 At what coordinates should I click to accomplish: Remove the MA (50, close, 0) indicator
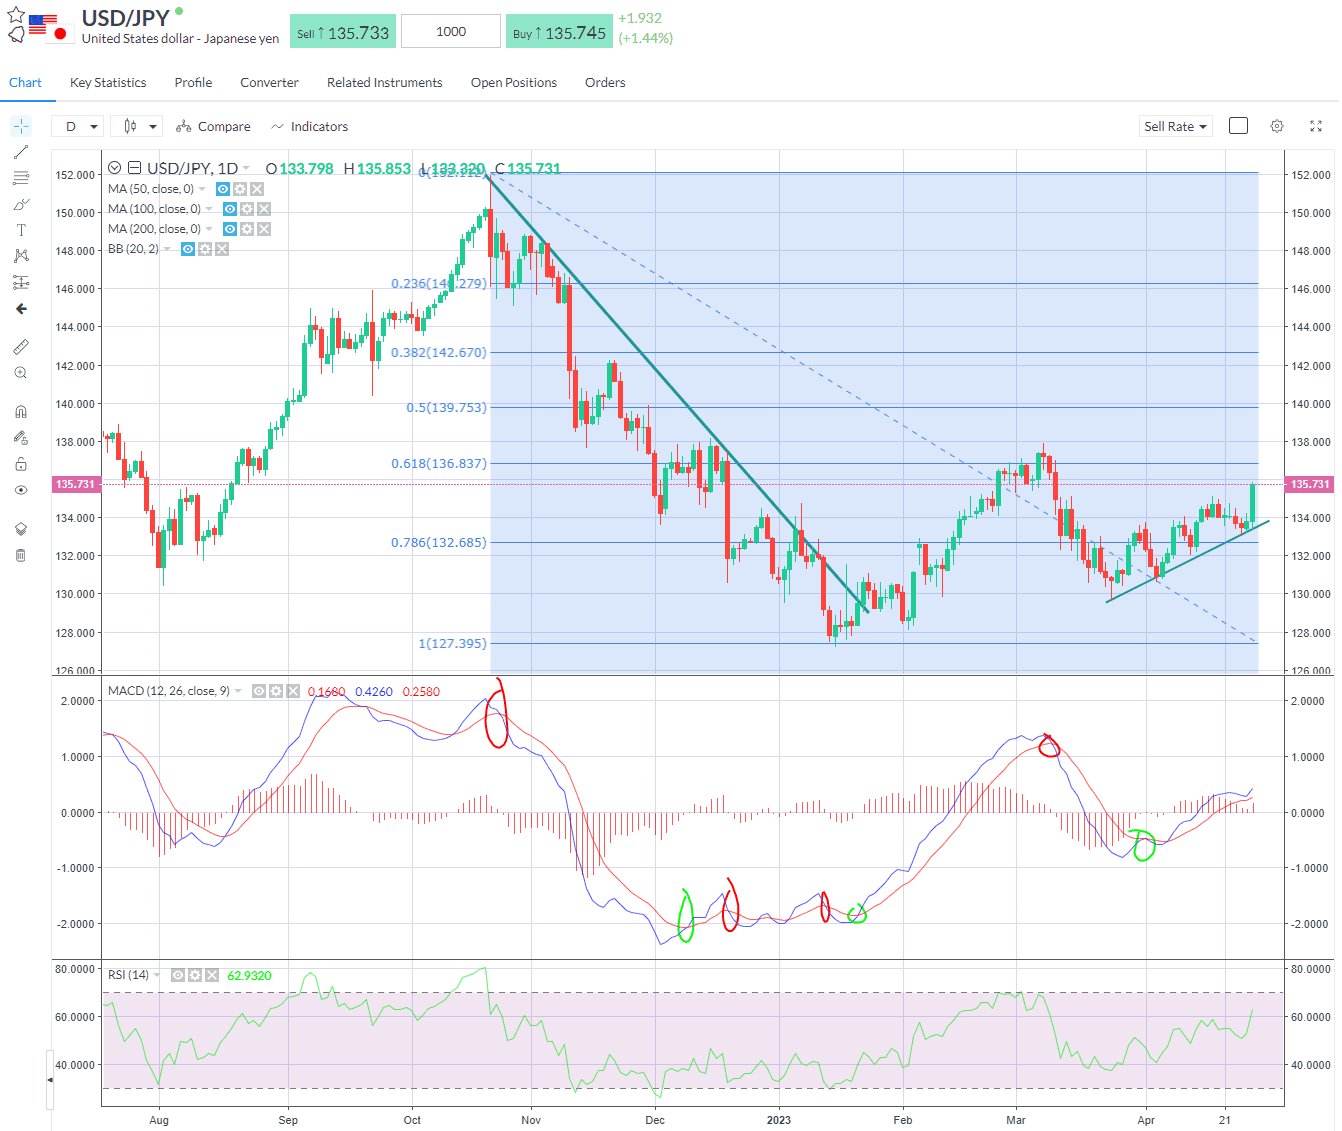tap(257, 189)
